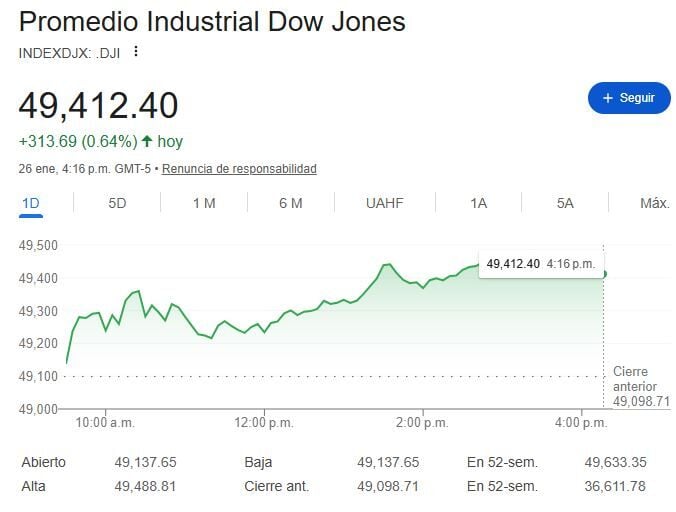The height and width of the screenshot is (512, 676).
Task: Click the 12:00 p.m. axis label on chart
Action: click(265, 423)
